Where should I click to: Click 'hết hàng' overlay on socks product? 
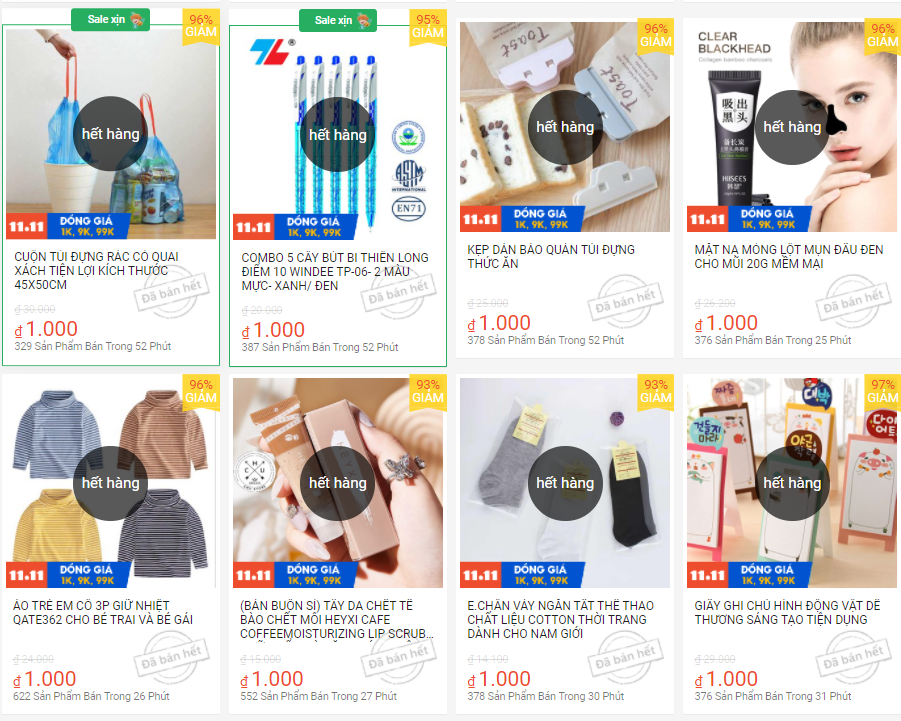click(x=565, y=483)
